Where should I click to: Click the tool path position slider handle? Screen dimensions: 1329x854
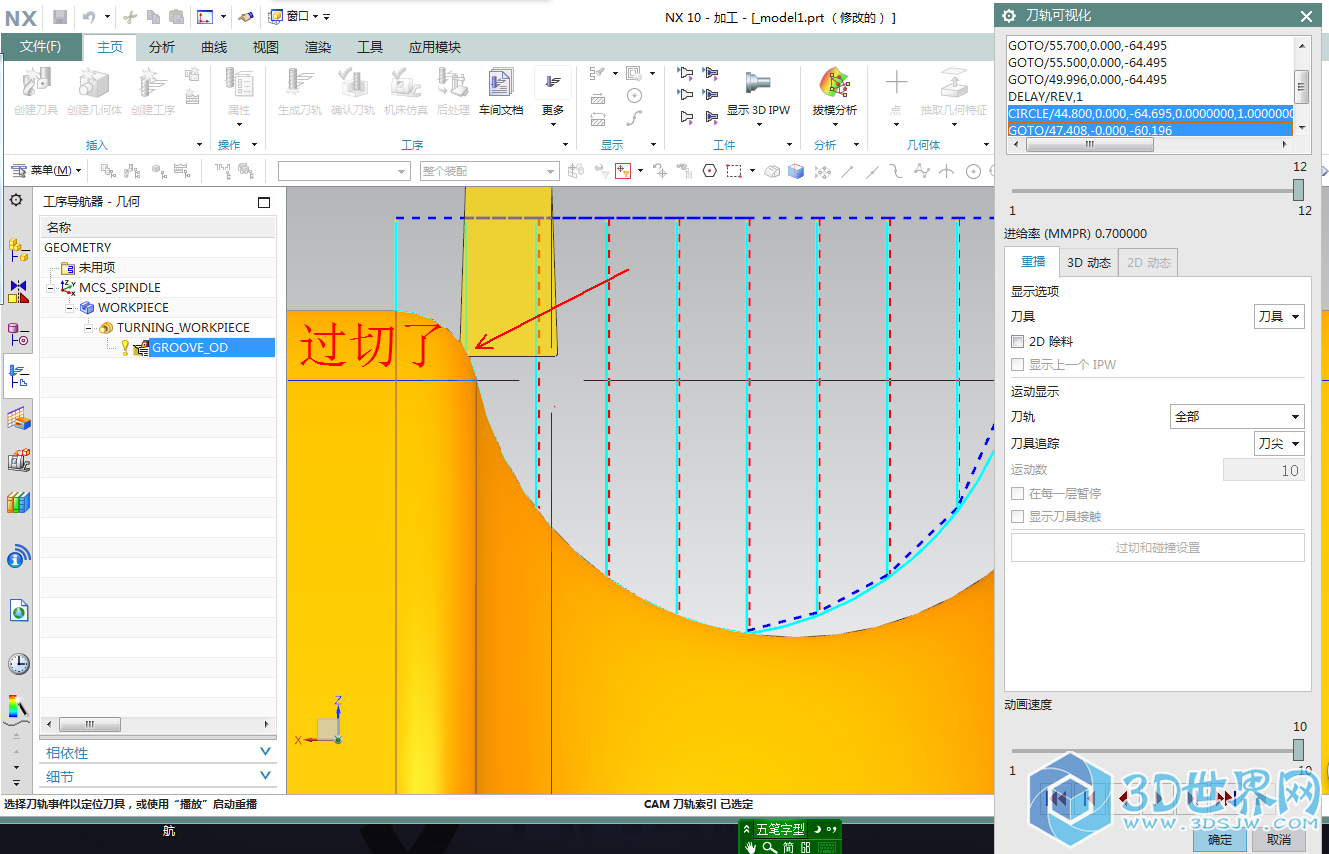point(1299,190)
